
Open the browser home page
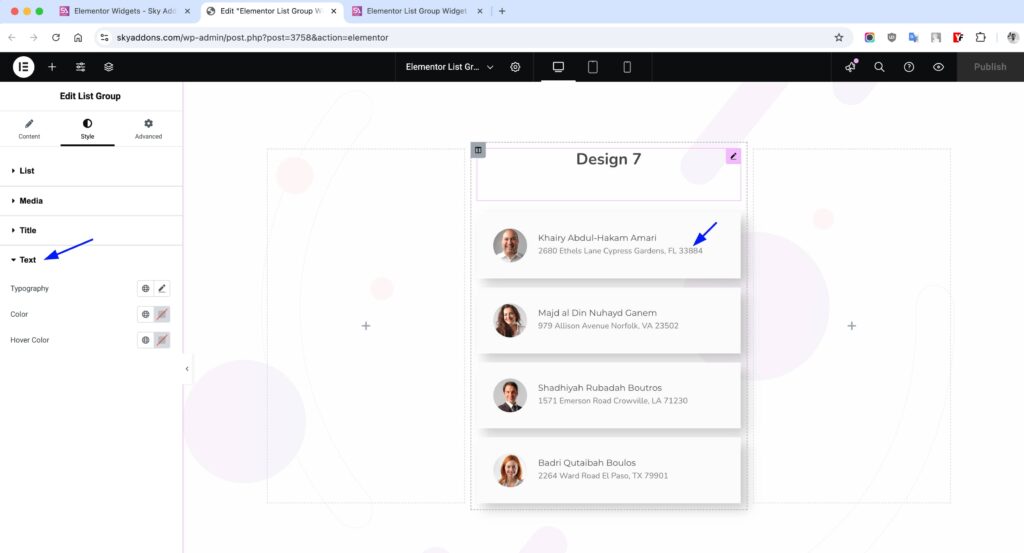coord(78,37)
